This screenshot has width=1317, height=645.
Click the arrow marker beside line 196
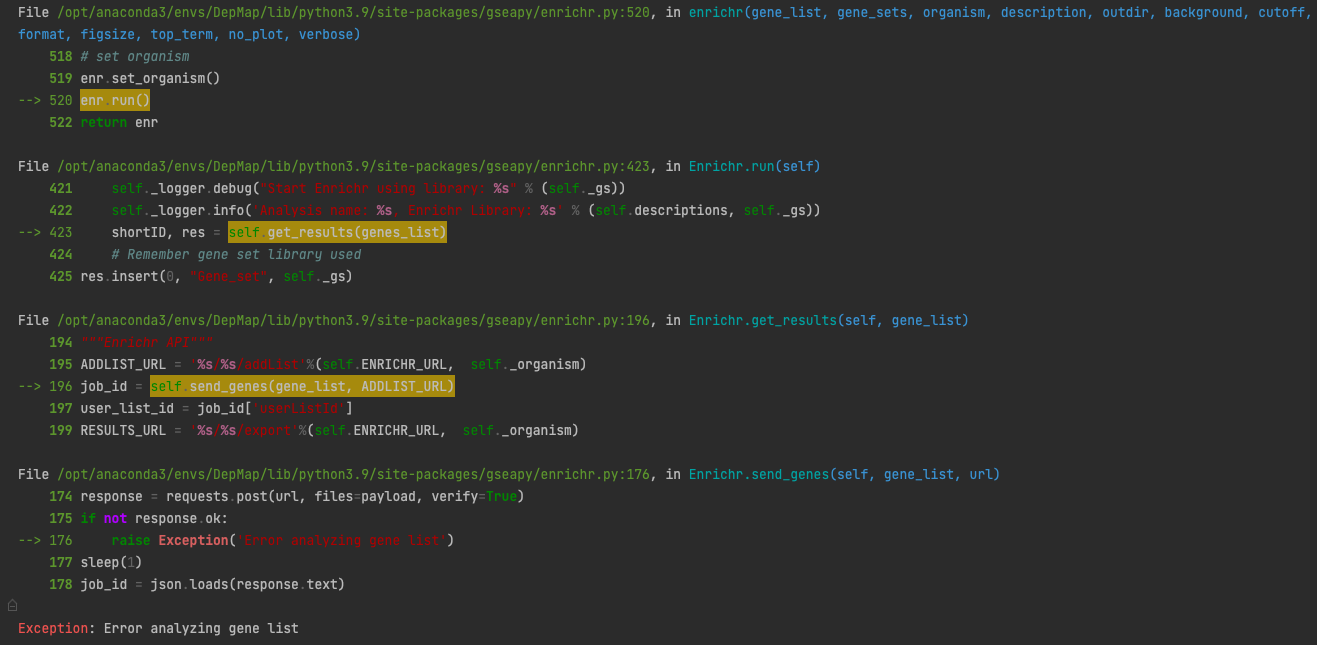tap(30, 386)
